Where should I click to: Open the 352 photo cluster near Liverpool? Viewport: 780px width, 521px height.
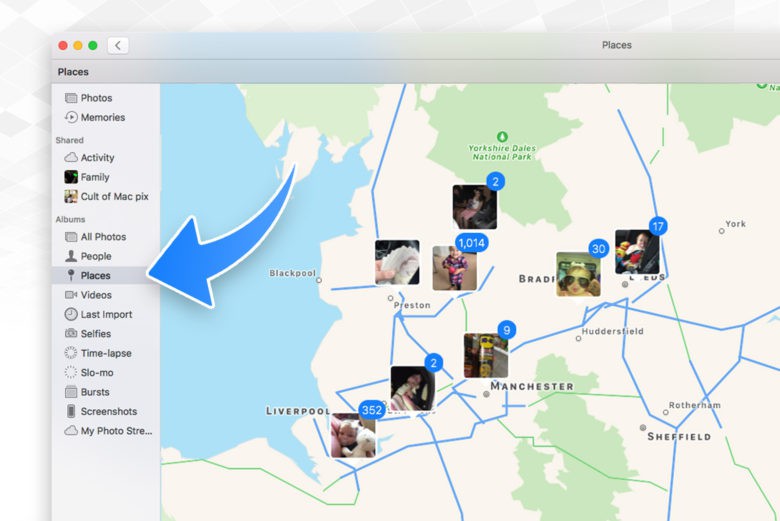click(353, 434)
